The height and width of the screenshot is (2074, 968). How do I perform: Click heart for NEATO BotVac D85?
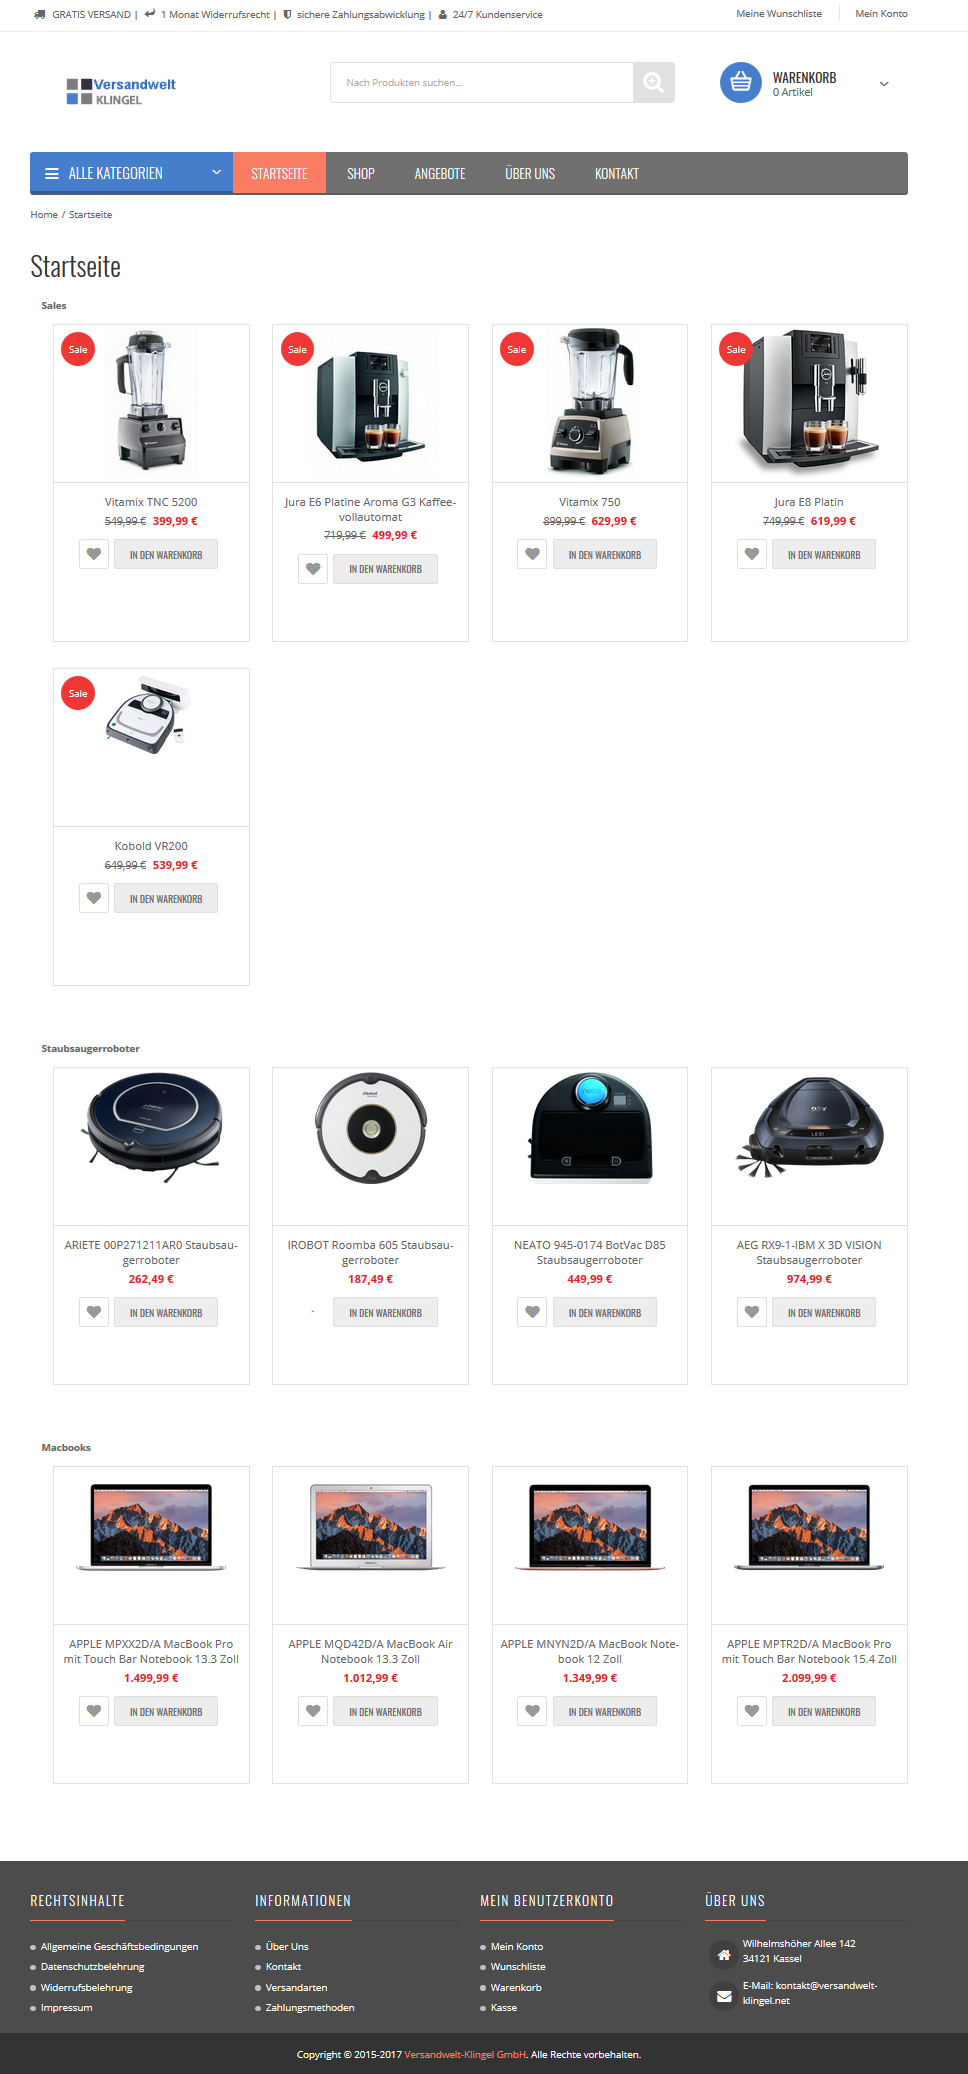pos(532,1312)
